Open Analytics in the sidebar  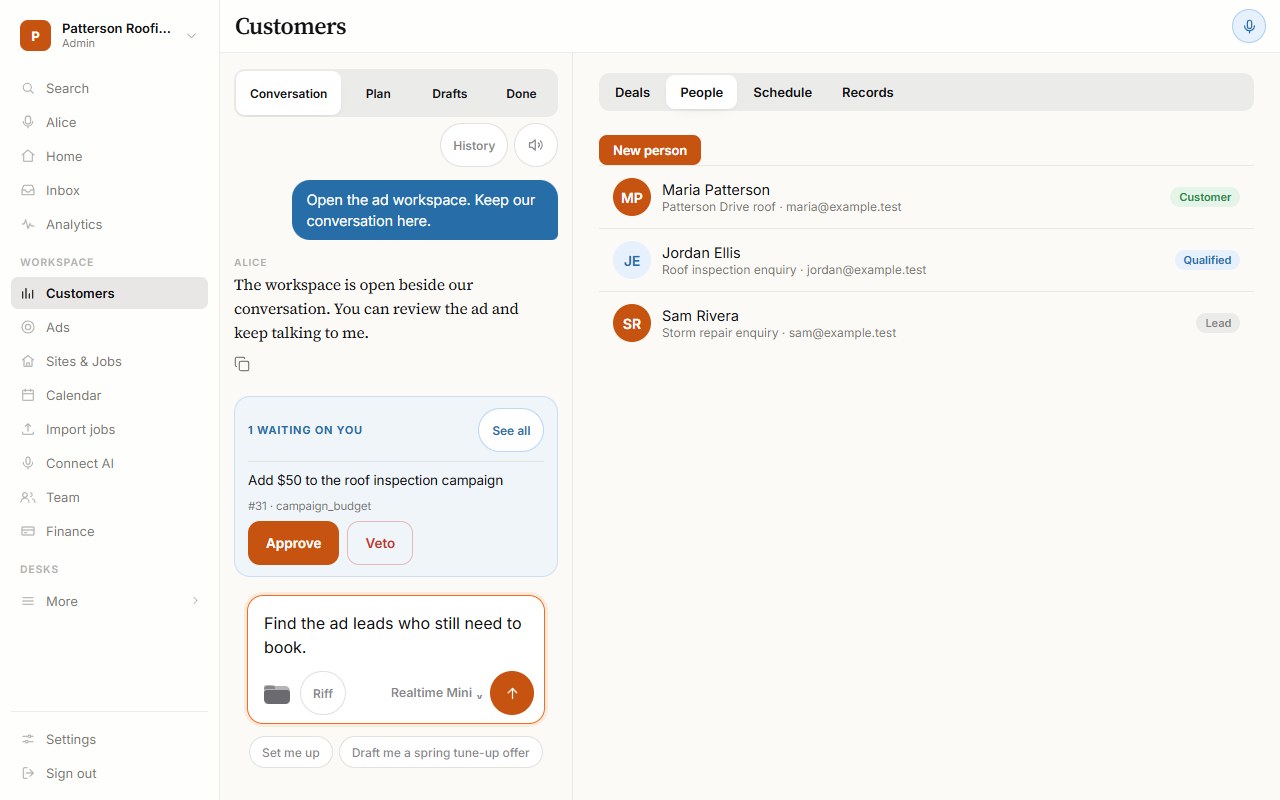point(109,224)
